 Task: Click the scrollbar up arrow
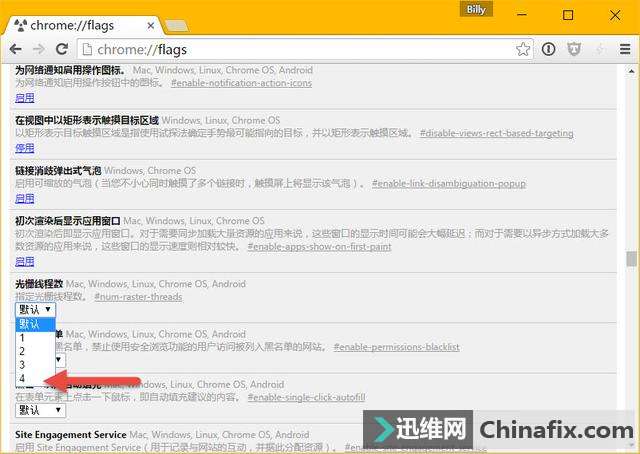pos(631,71)
